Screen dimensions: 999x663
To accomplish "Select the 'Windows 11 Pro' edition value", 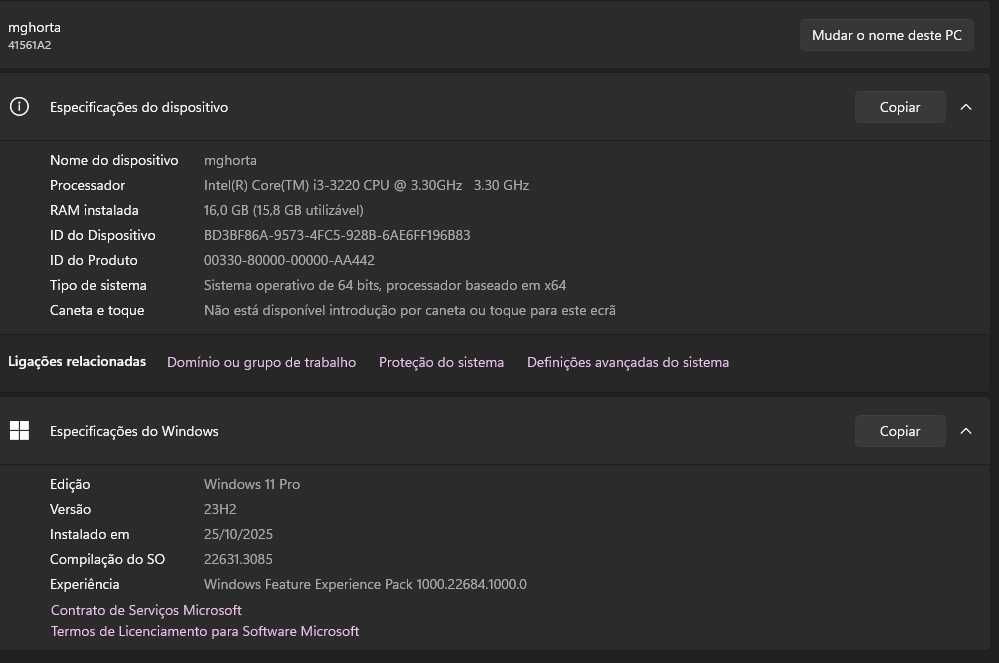I will coord(252,484).
